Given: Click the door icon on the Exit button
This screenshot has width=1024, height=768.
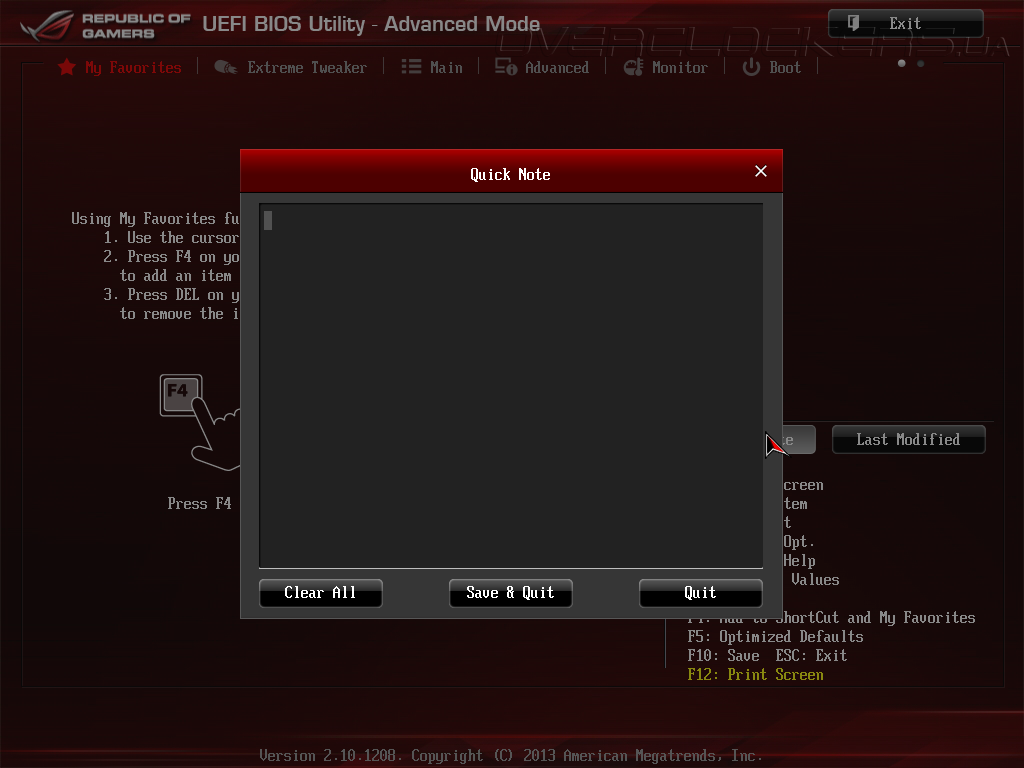Looking at the screenshot, I should tap(853, 24).
